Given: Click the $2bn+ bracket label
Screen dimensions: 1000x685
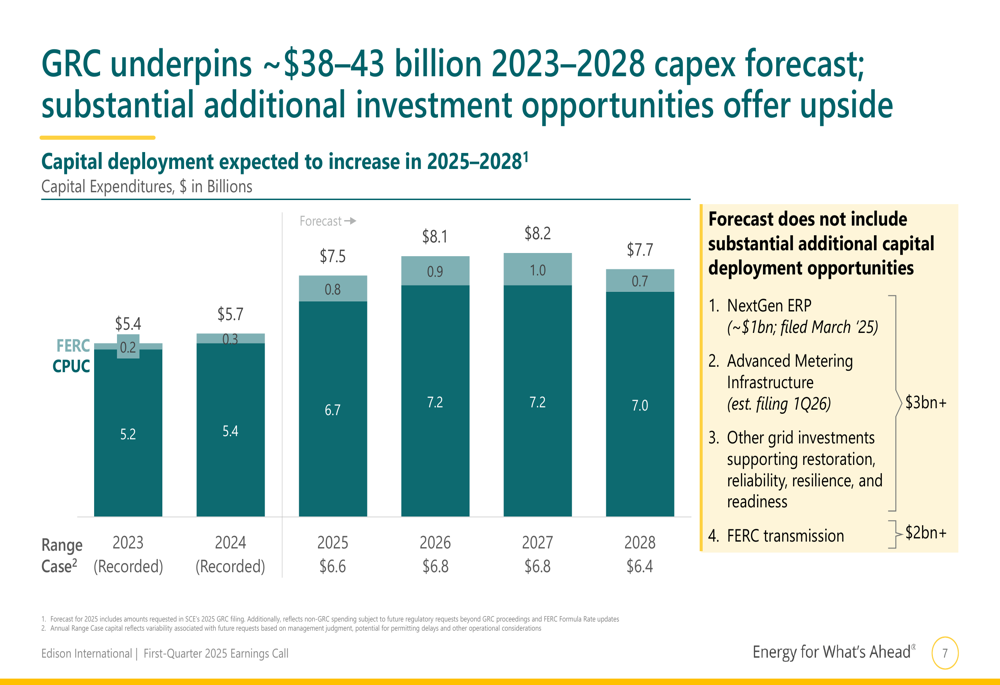Looking at the screenshot, I should [x=925, y=532].
